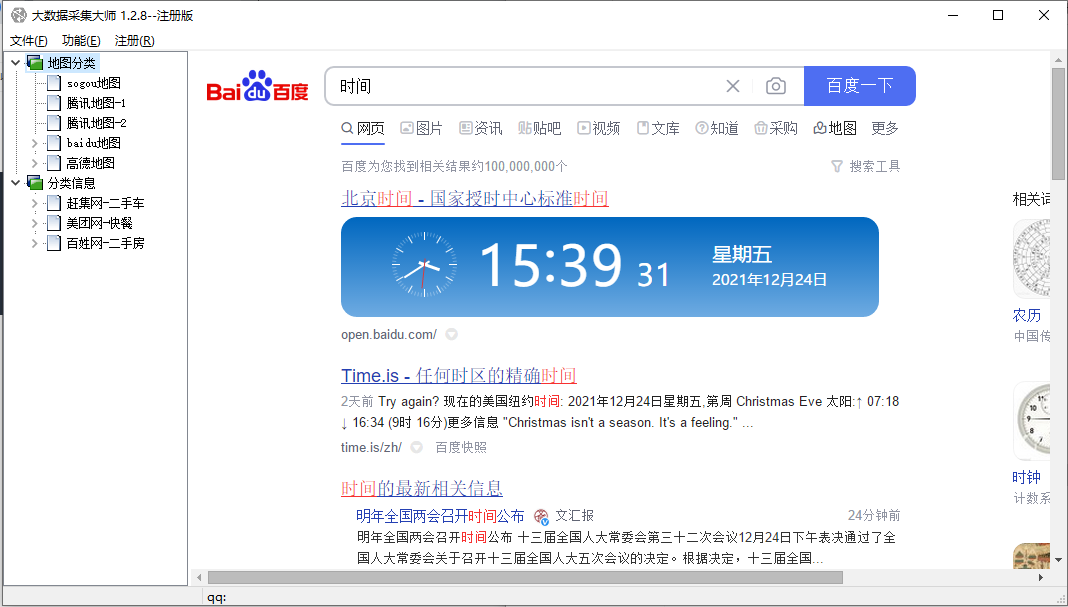Open the 北京时间 - 国家授时中心标准时间 result
The image size is (1068, 607).
point(475,198)
